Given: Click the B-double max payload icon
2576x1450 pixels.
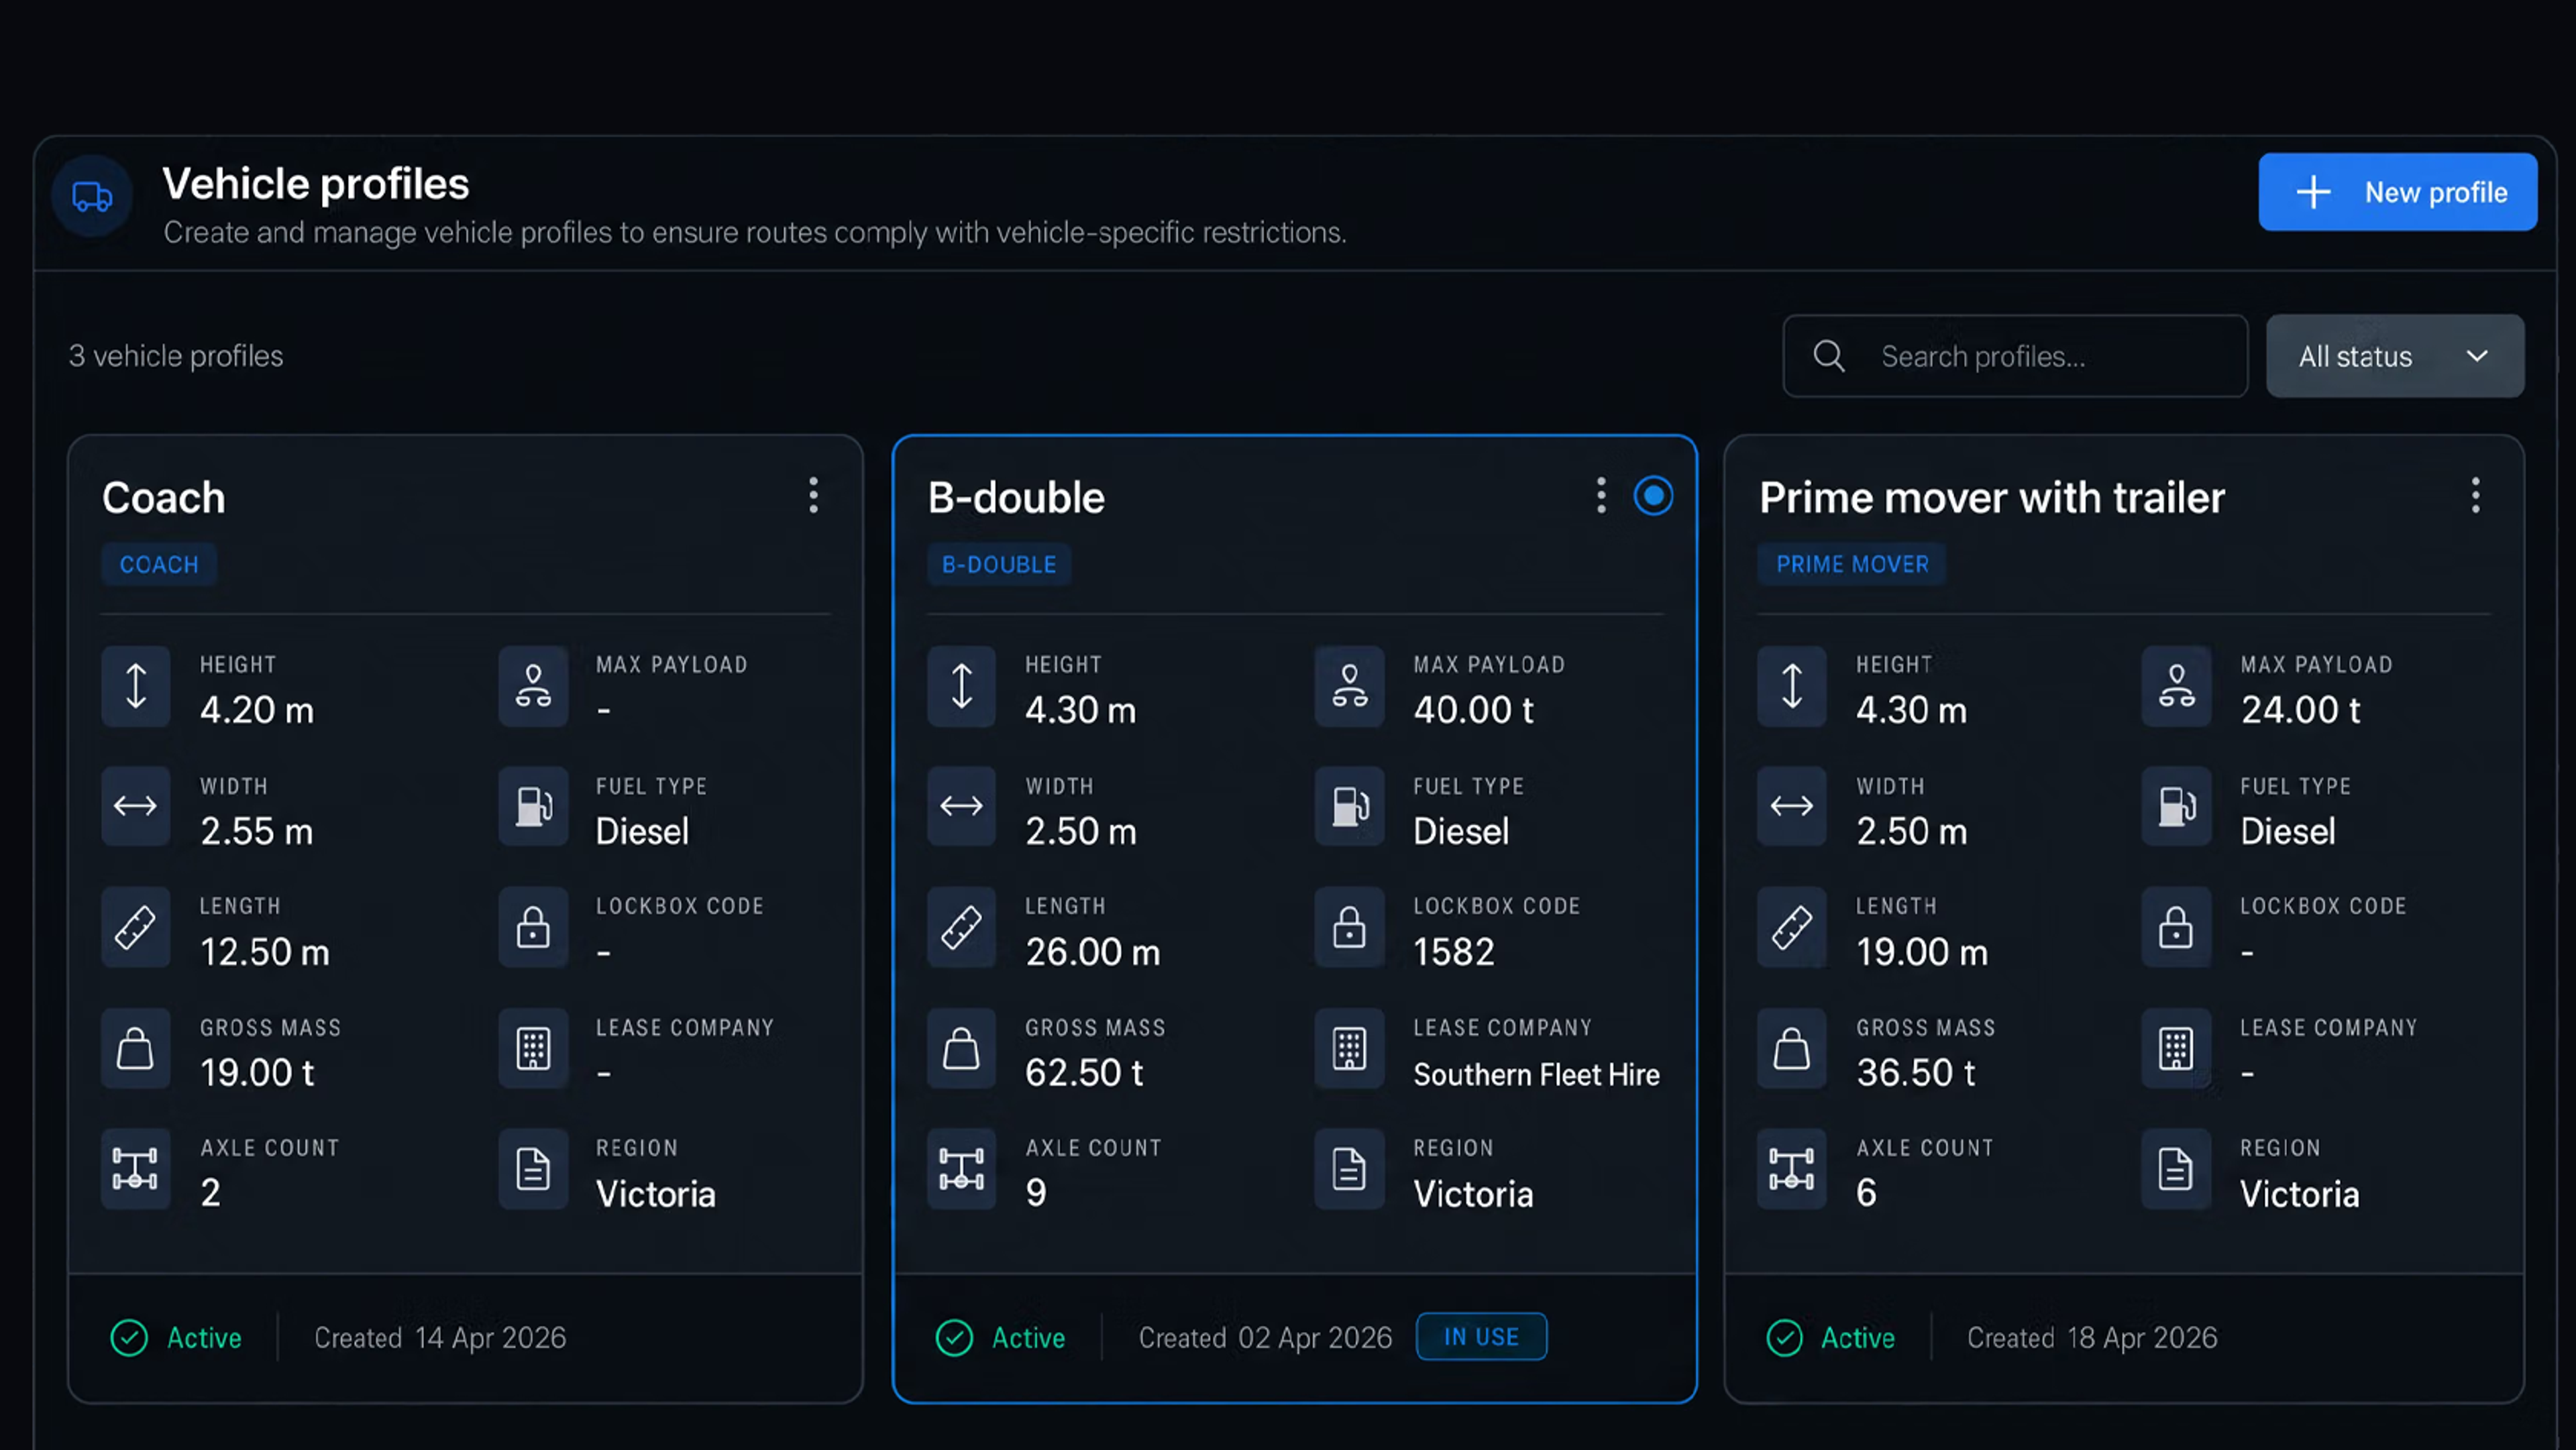Looking at the screenshot, I should (1349, 686).
